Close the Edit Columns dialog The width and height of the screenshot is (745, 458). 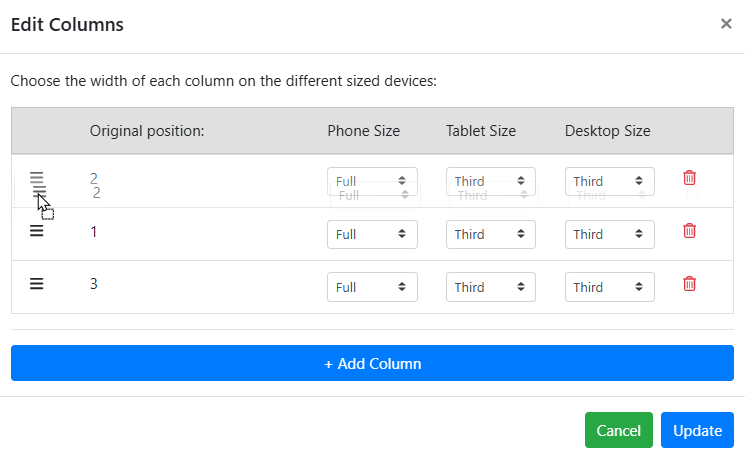(726, 24)
